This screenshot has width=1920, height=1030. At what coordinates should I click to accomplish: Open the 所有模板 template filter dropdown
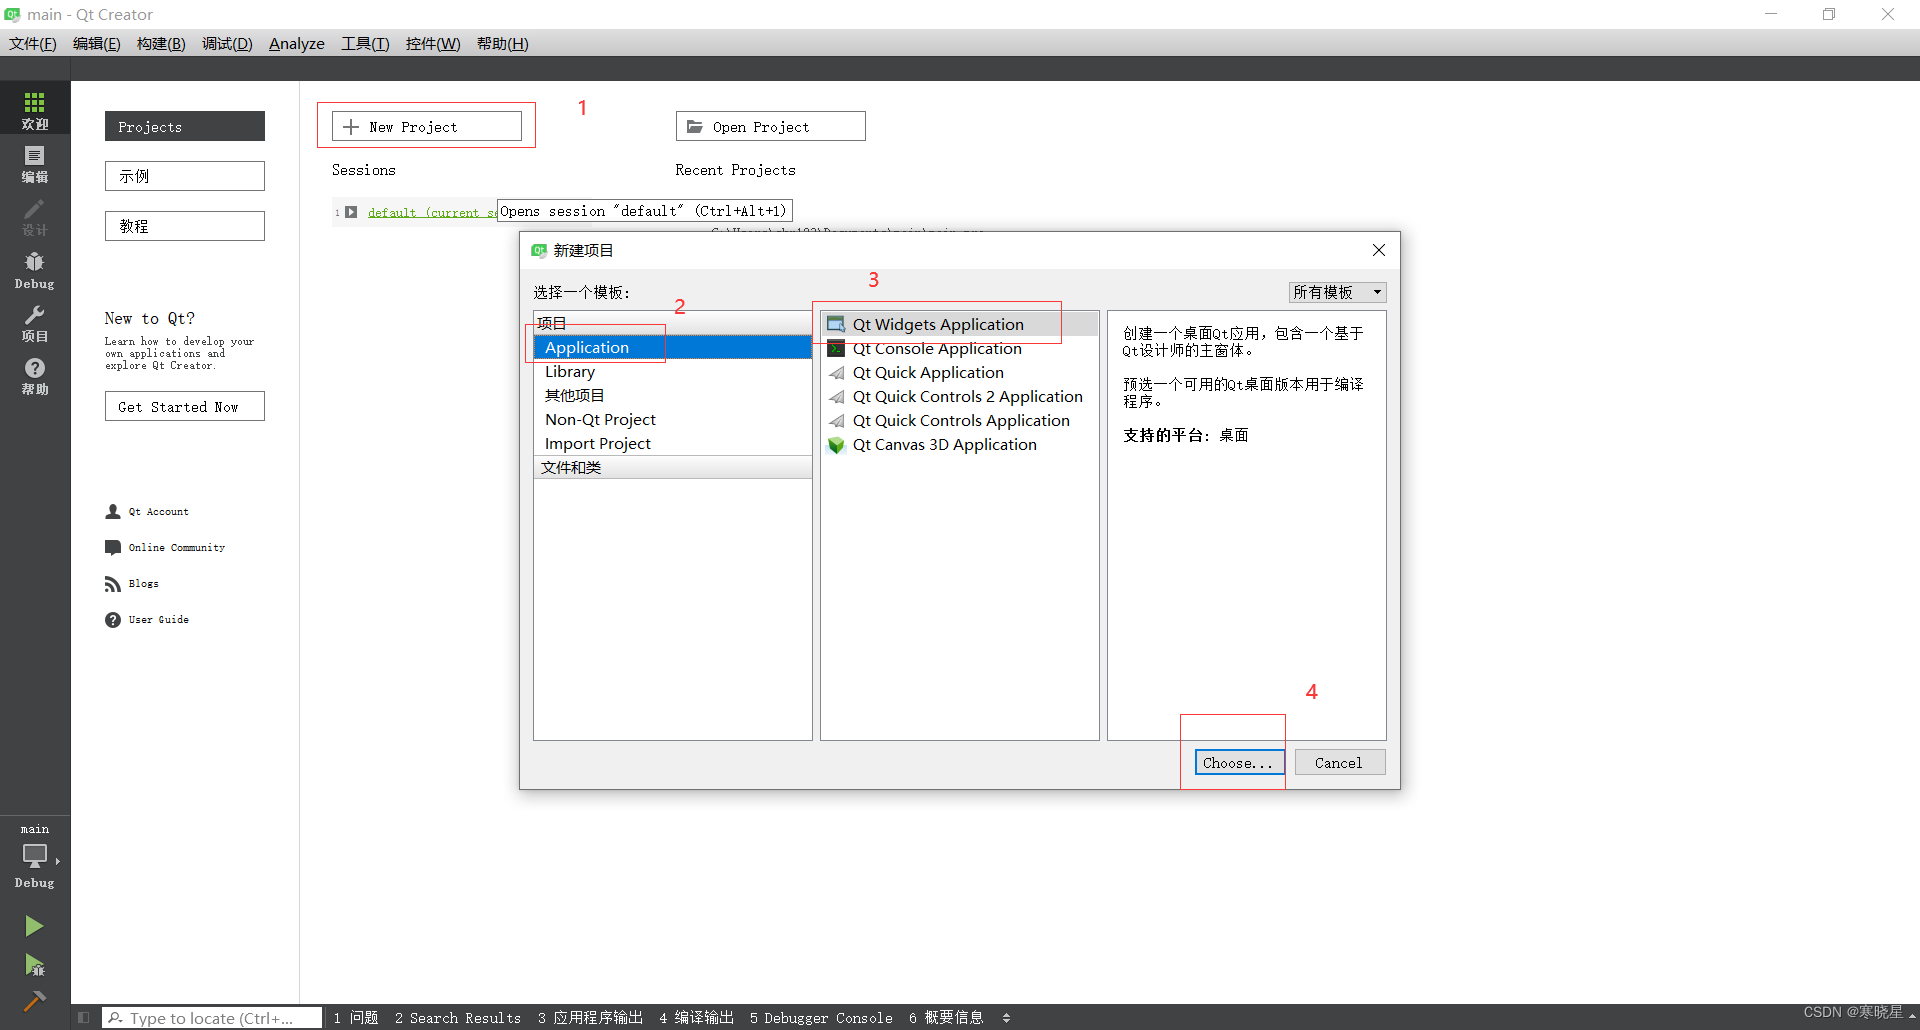tap(1337, 292)
